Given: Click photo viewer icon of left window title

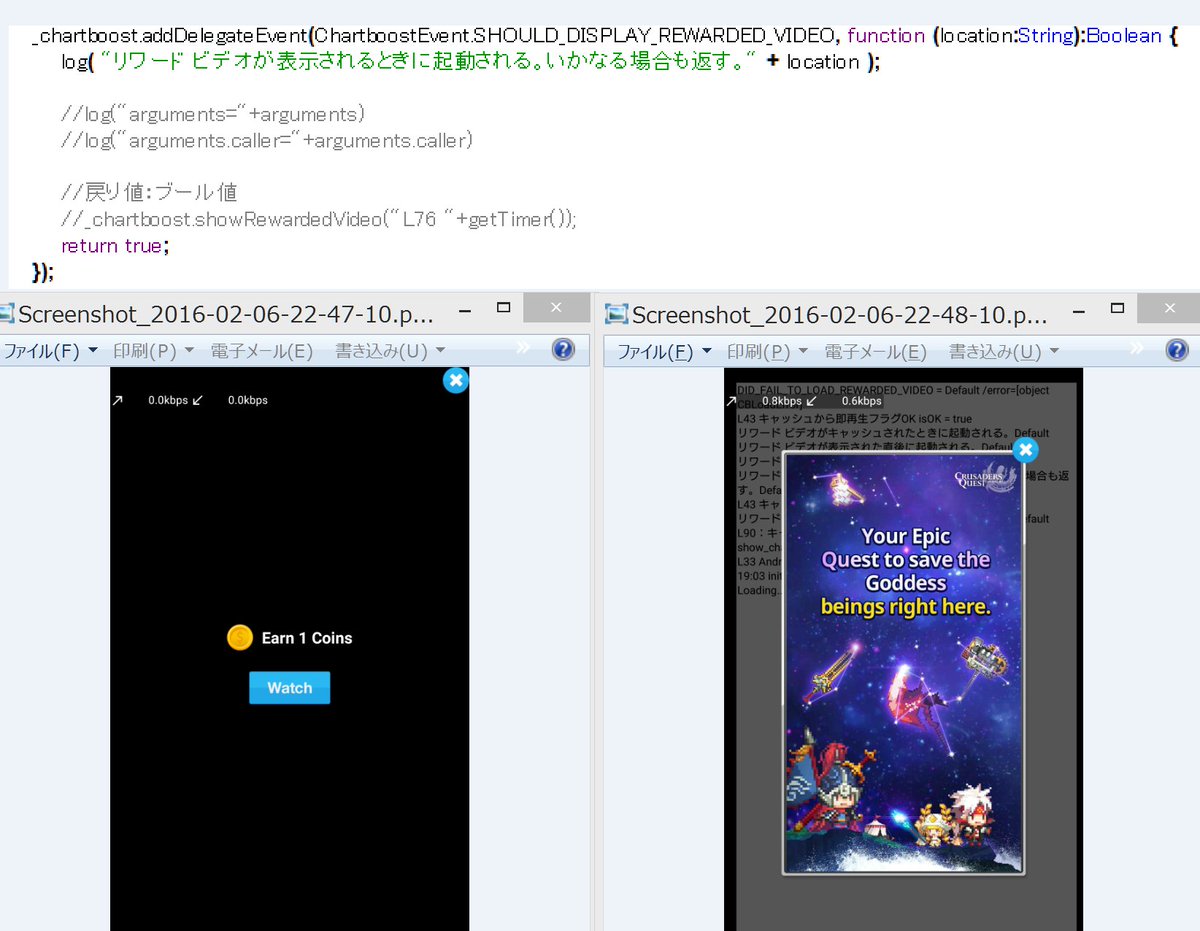Looking at the screenshot, I should coord(8,315).
